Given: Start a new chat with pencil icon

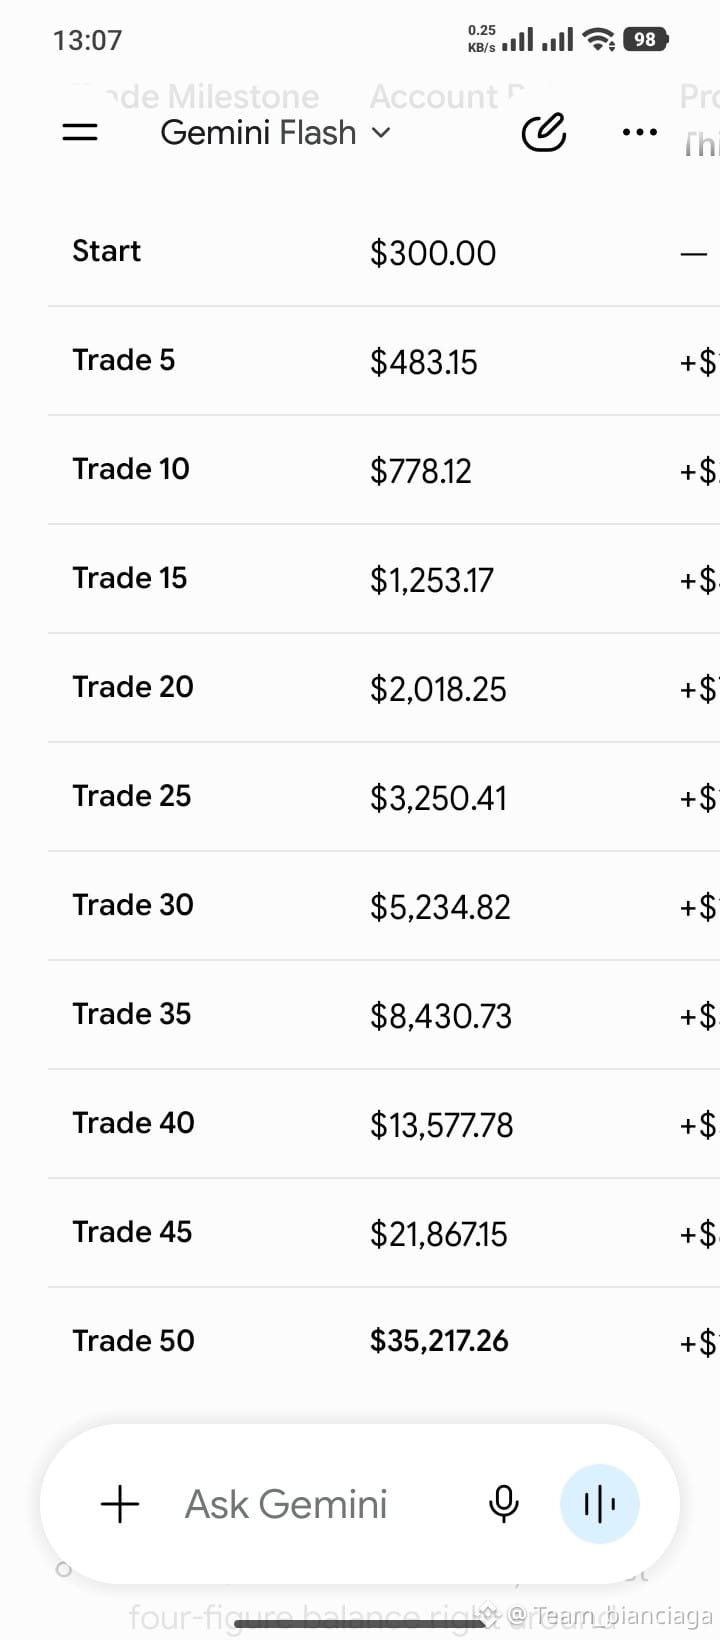Looking at the screenshot, I should coord(544,132).
